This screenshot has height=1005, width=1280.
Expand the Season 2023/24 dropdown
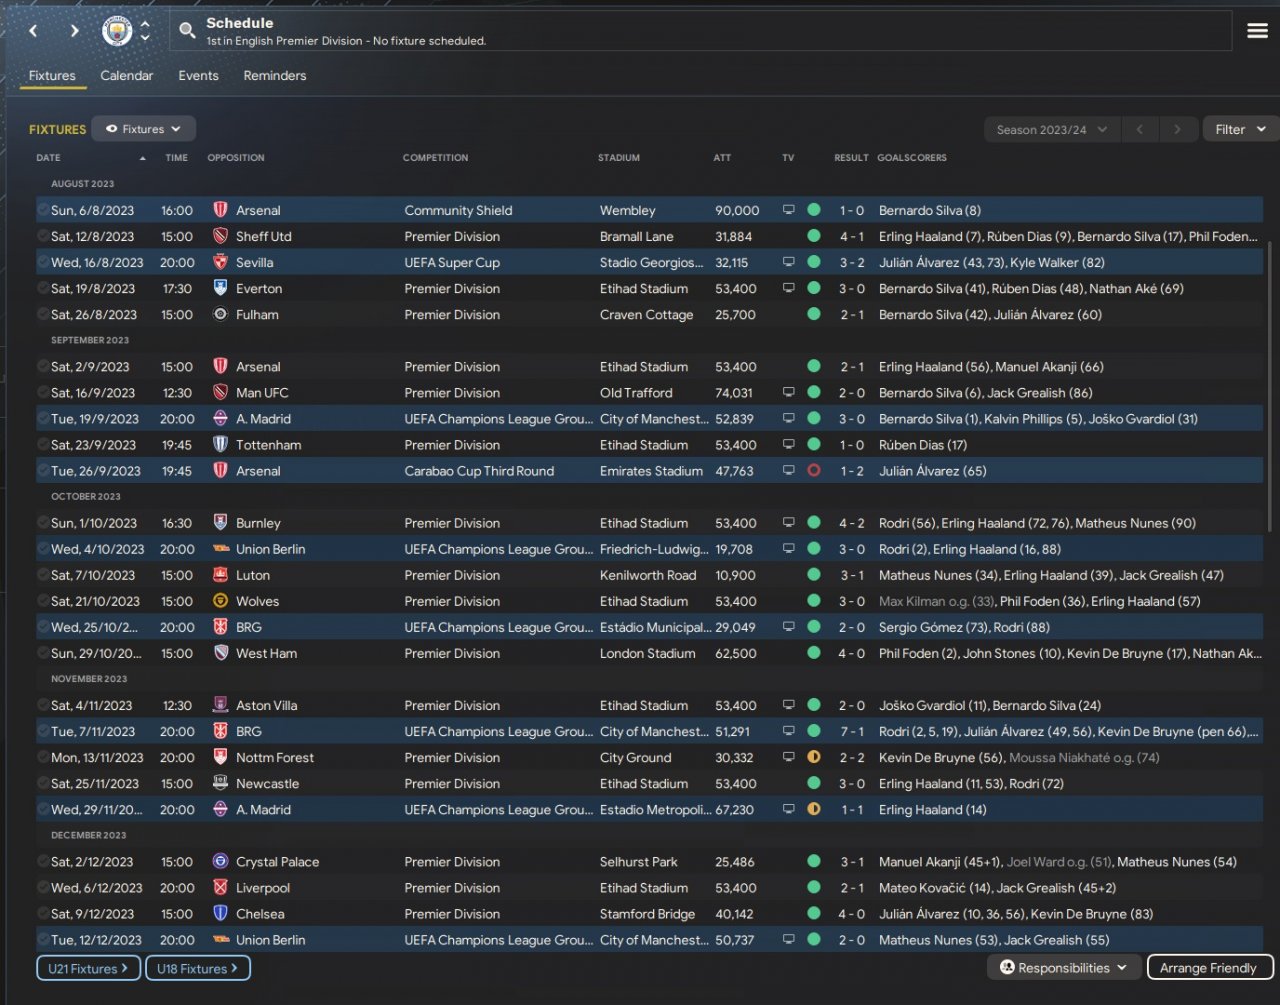click(1051, 130)
